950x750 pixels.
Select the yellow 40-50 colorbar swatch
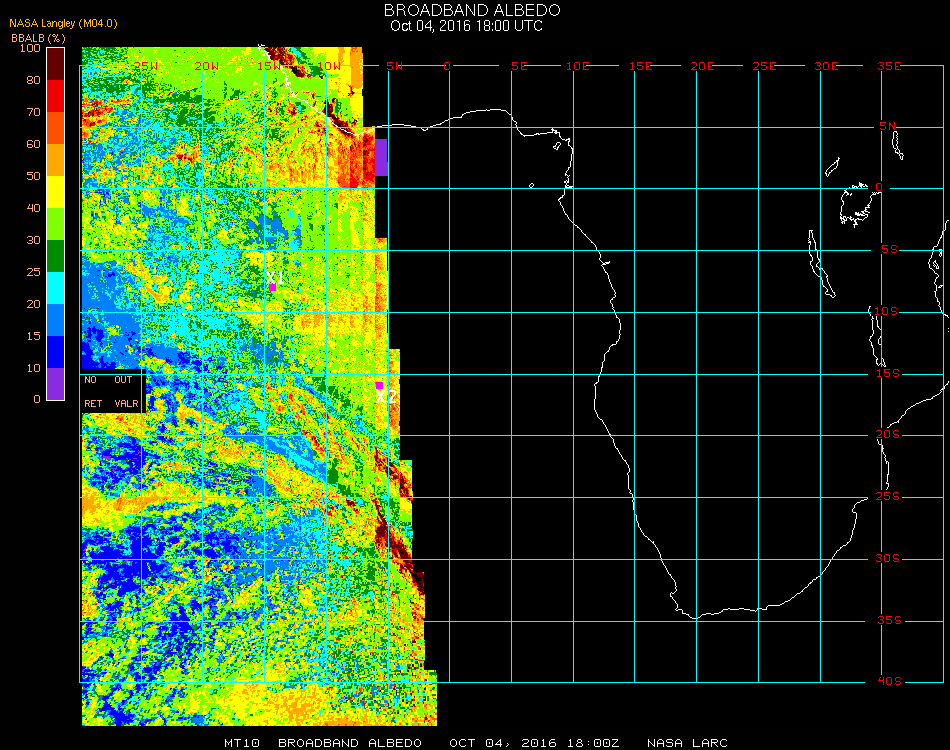[x=56, y=192]
